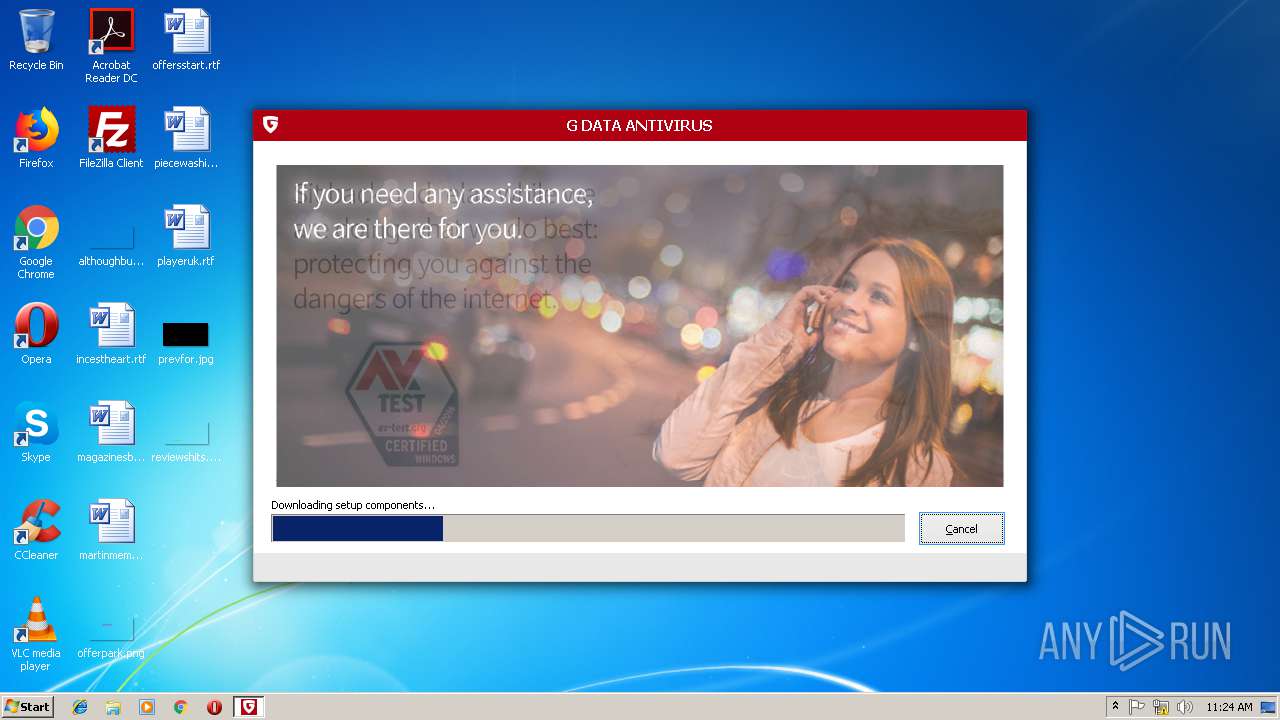Select the reviewshits… desktop file
Viewport: 1280px width, 720px height.
tap(186, 438)
